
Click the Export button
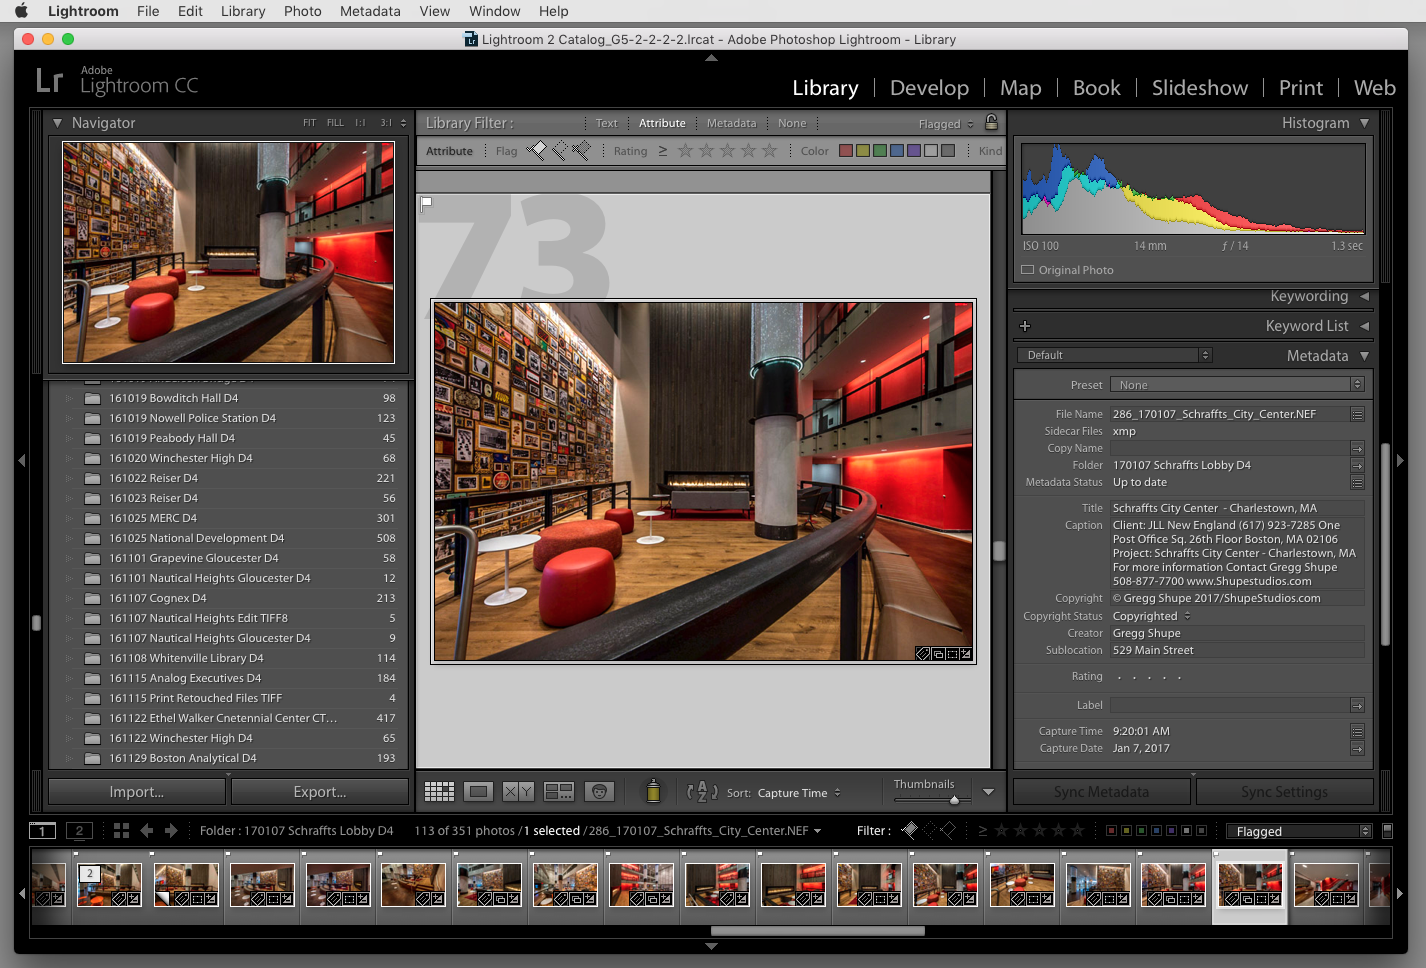[x=320, y=792]
